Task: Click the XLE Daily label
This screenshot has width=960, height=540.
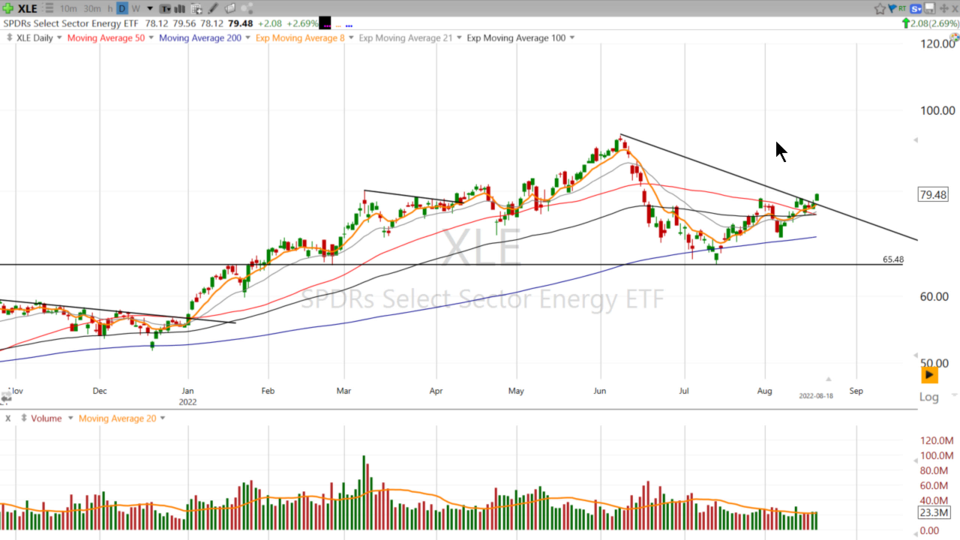Action: point(34,38)
